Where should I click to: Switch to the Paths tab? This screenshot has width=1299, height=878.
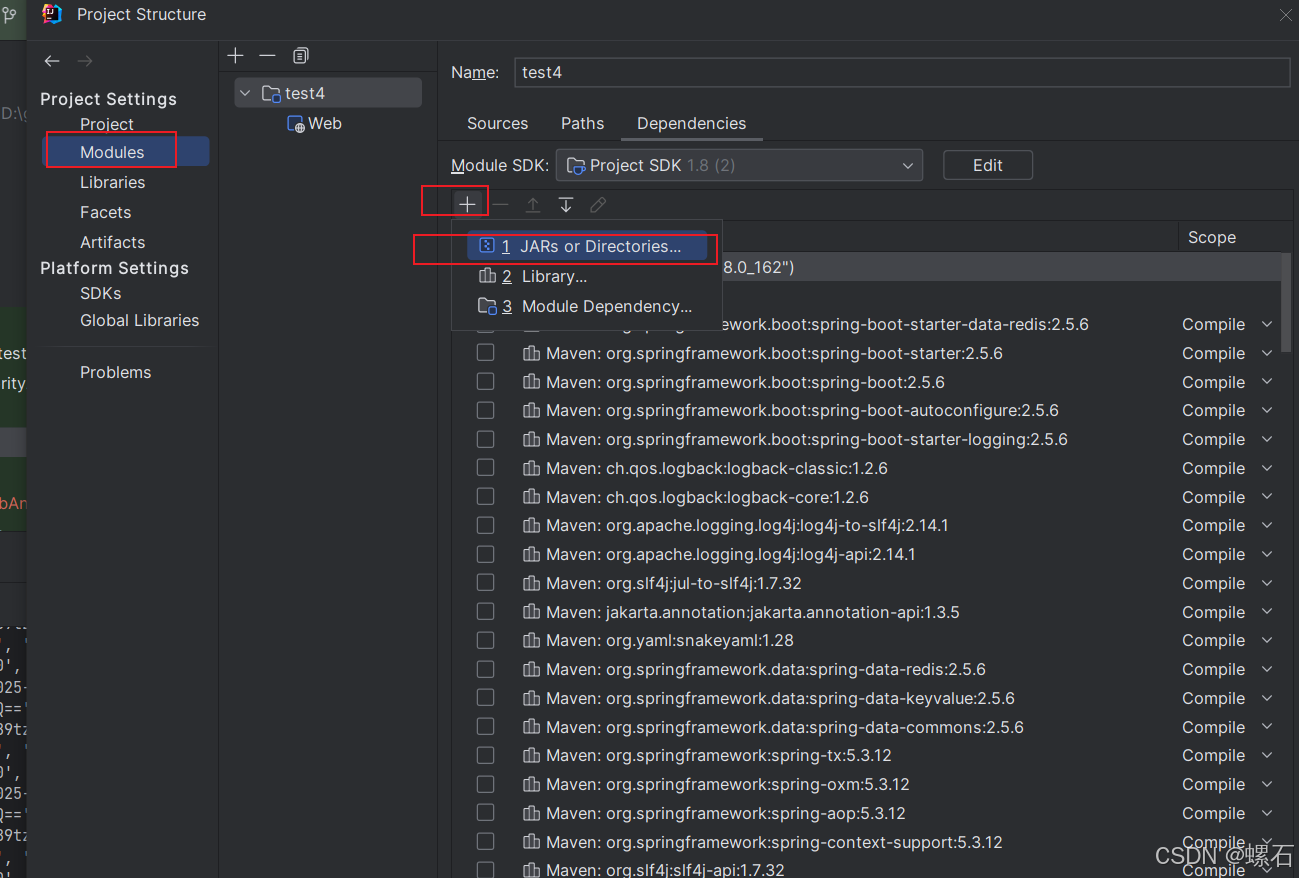pos(582,123)
